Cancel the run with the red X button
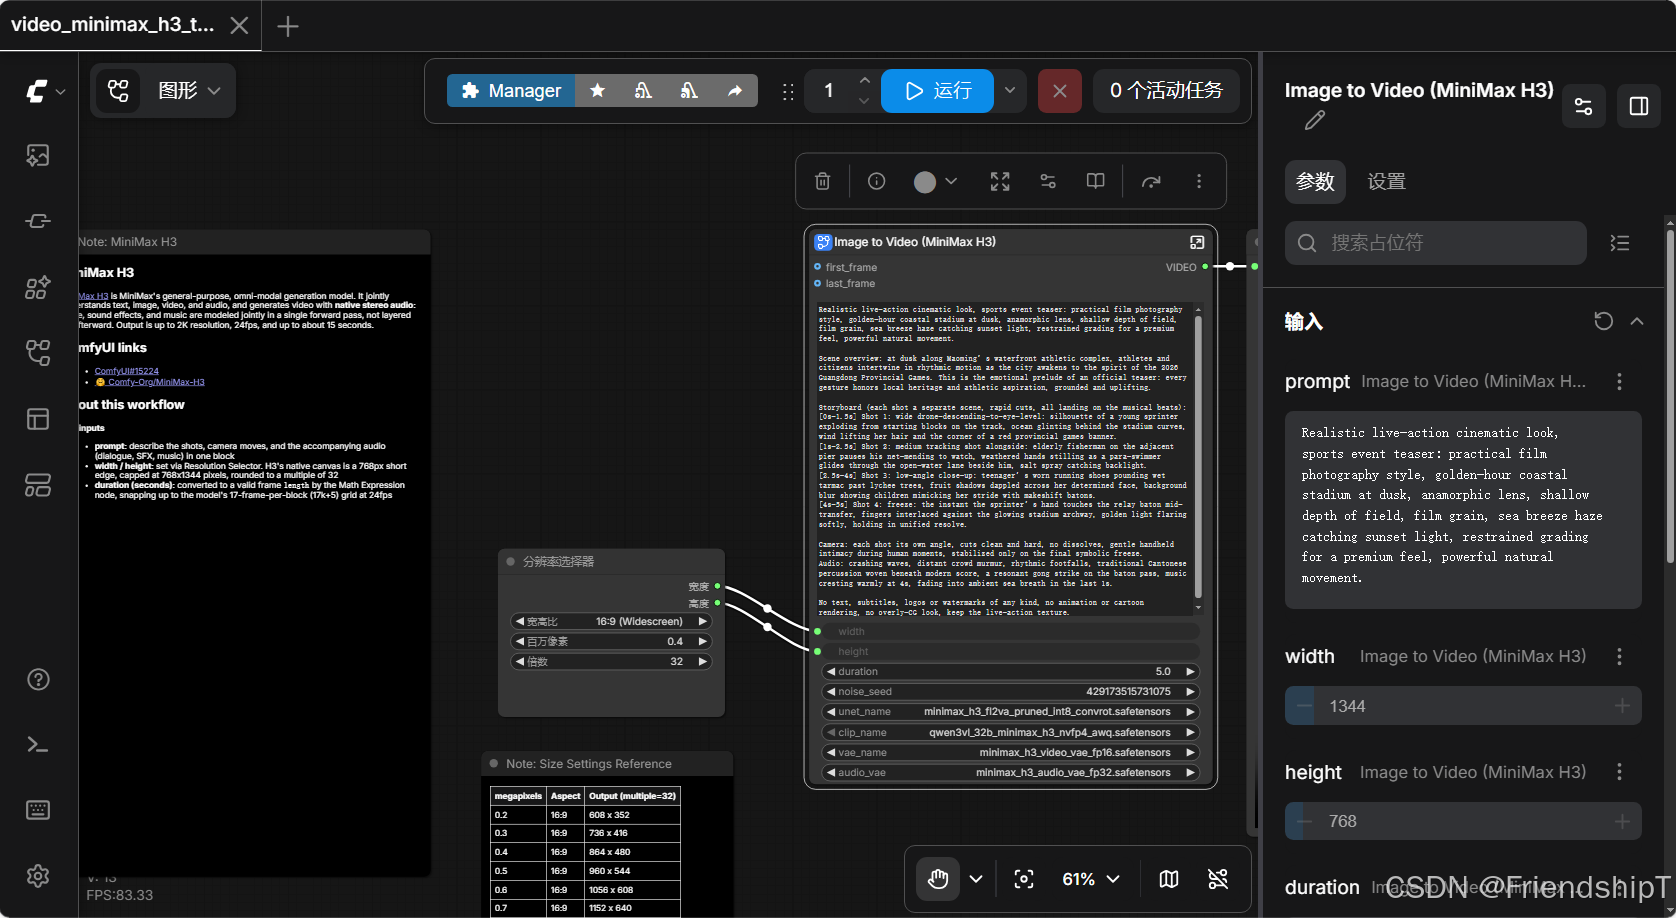This screenshot has height=918, width=1676. point(1060,91)
